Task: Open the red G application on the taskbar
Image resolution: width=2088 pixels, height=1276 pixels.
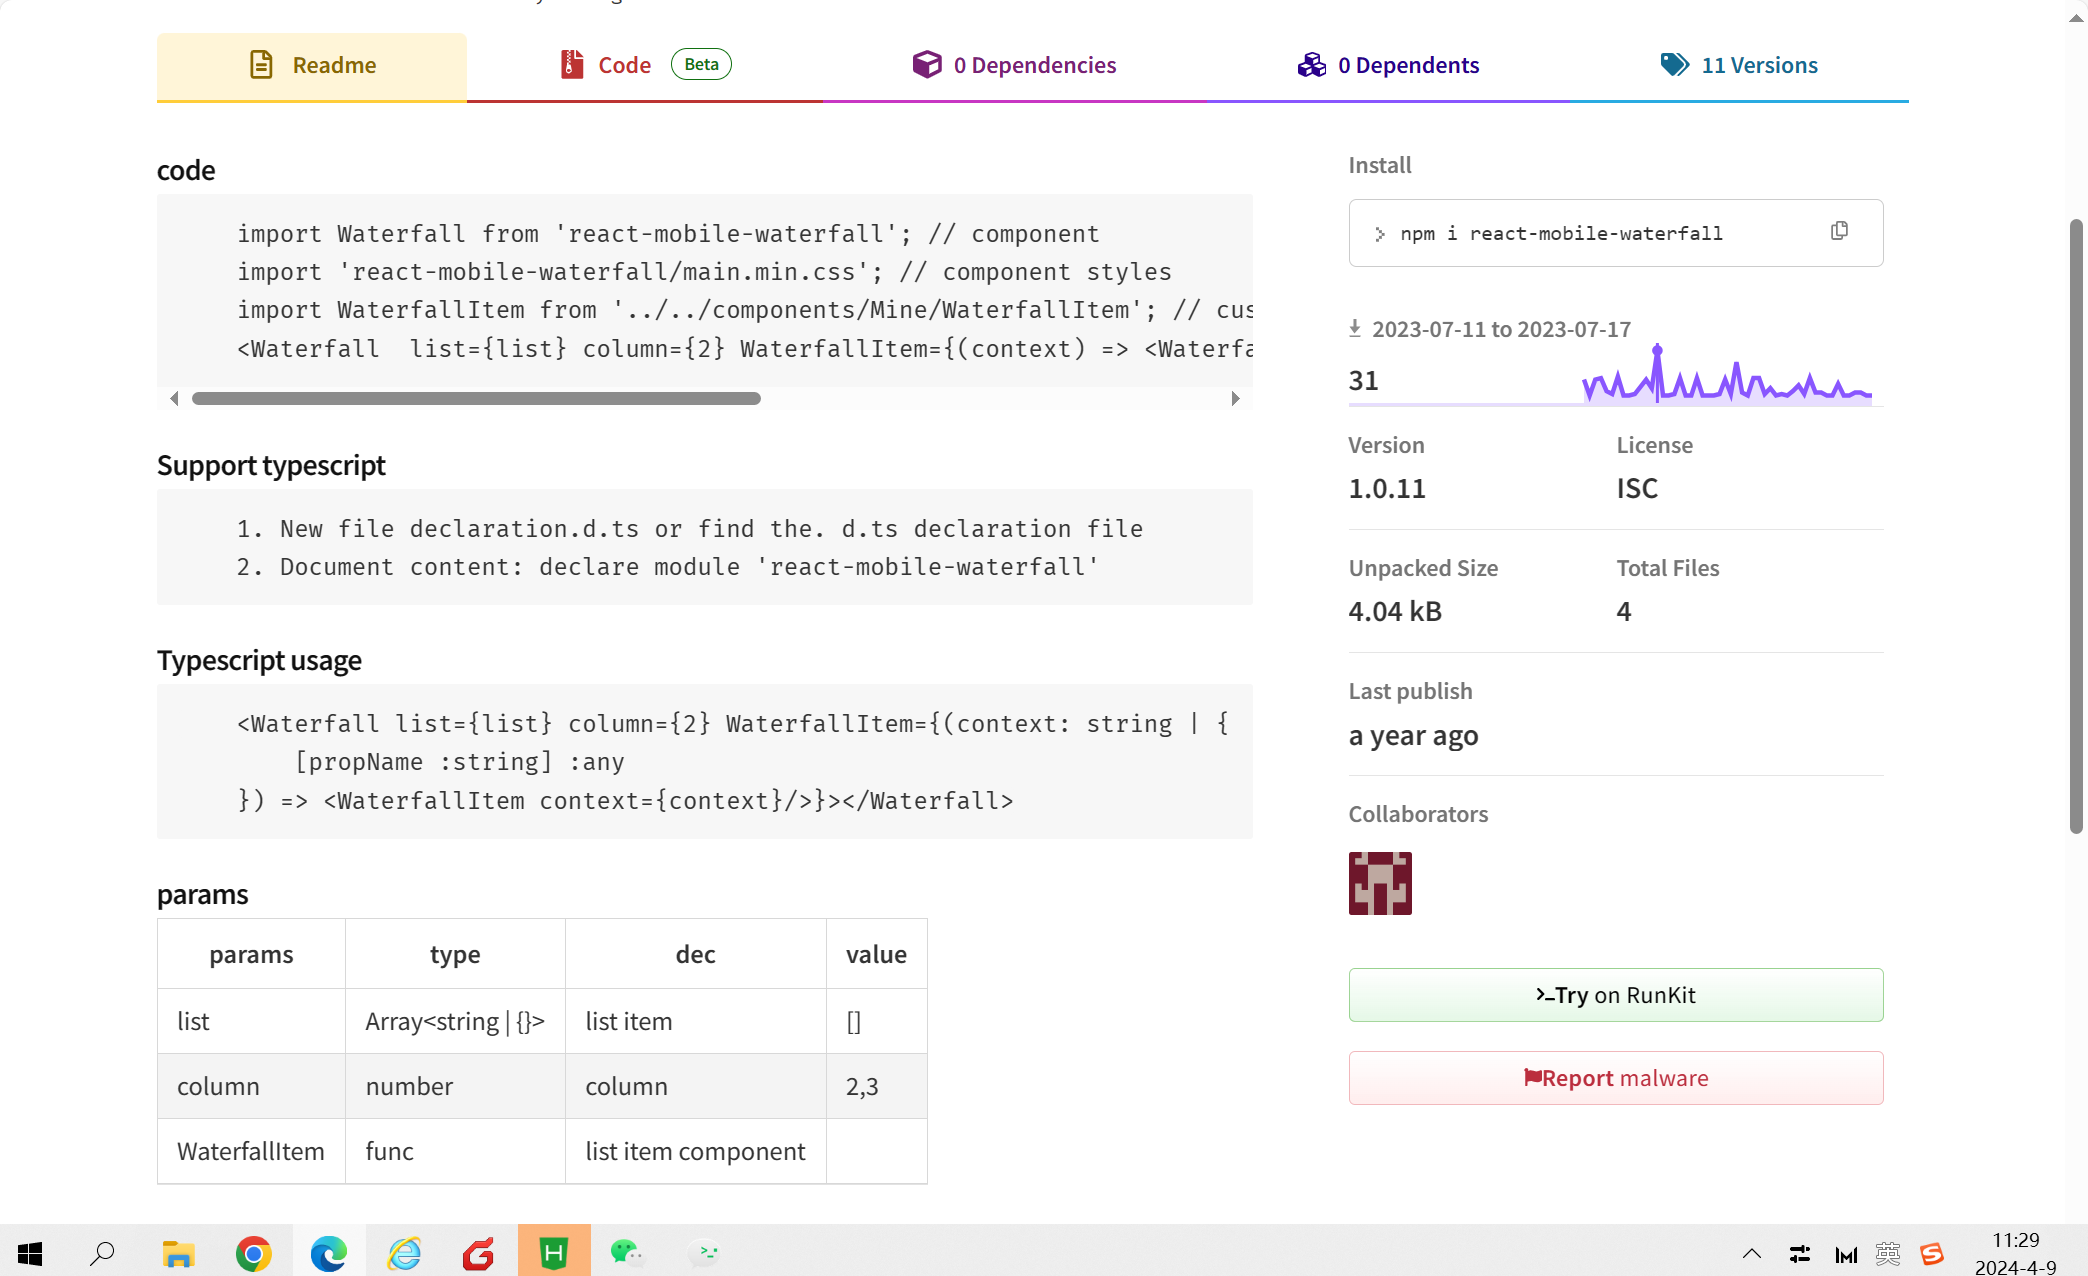Action: point(479,1253)
